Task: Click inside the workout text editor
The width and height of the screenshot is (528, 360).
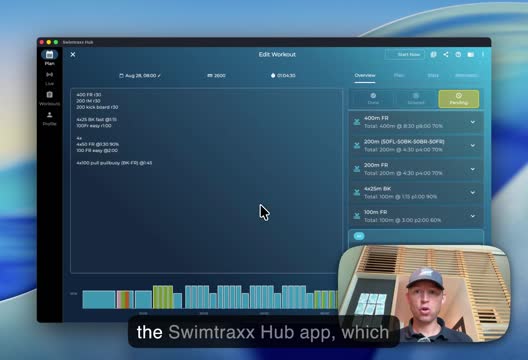Action: pyautogui.click(x=207, y=181)
